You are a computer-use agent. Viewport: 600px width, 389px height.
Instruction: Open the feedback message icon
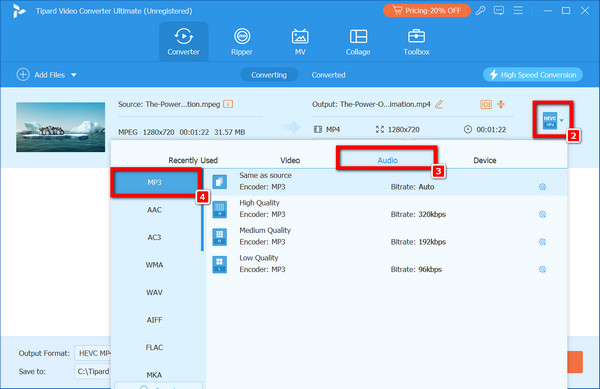(499, 11)
